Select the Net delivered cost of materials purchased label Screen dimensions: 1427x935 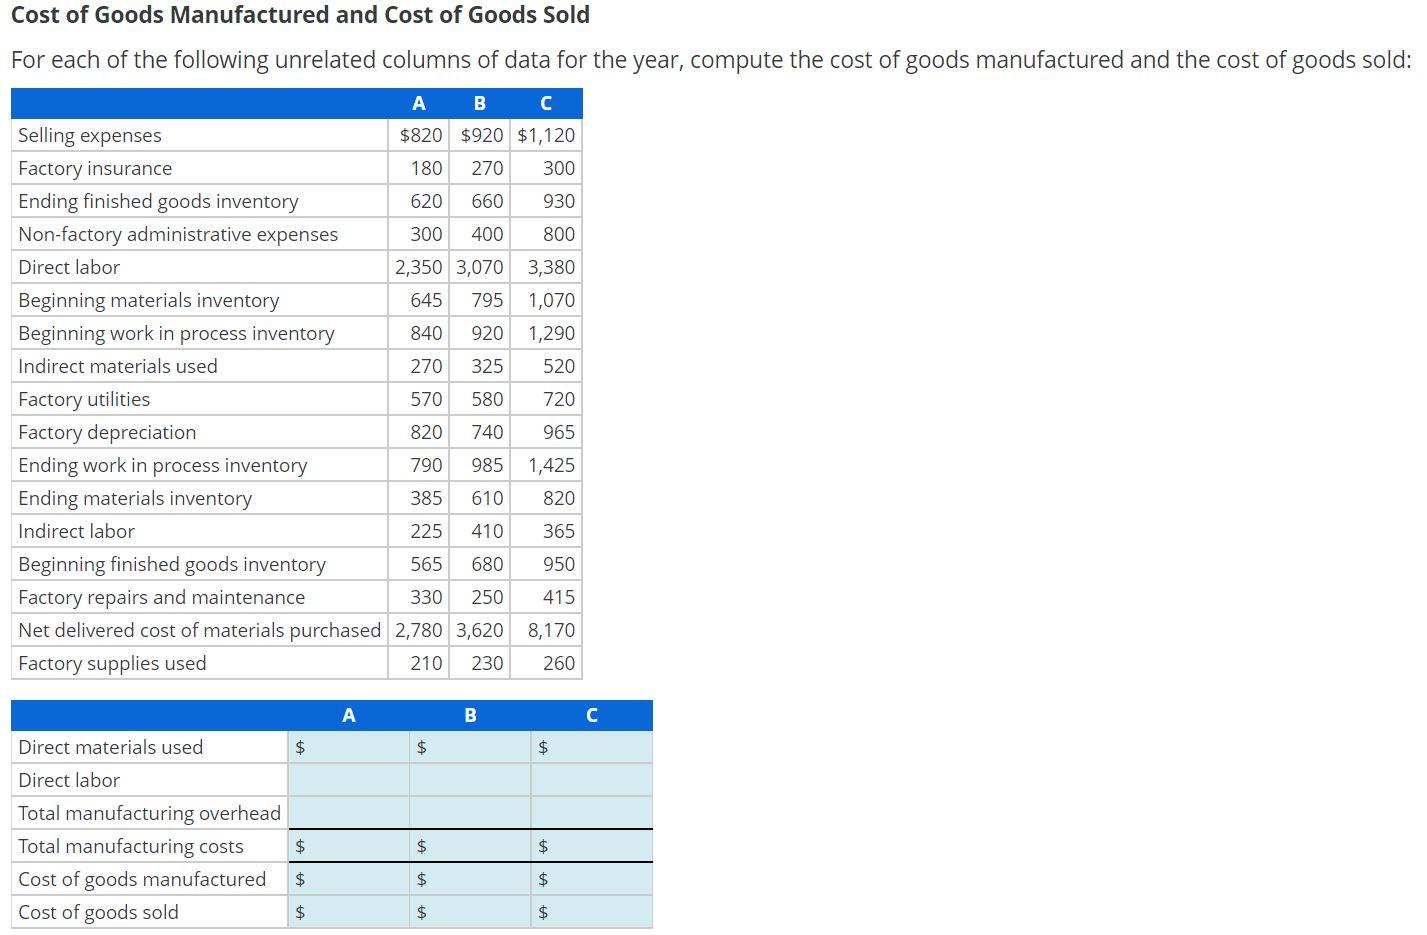point(199,630)
